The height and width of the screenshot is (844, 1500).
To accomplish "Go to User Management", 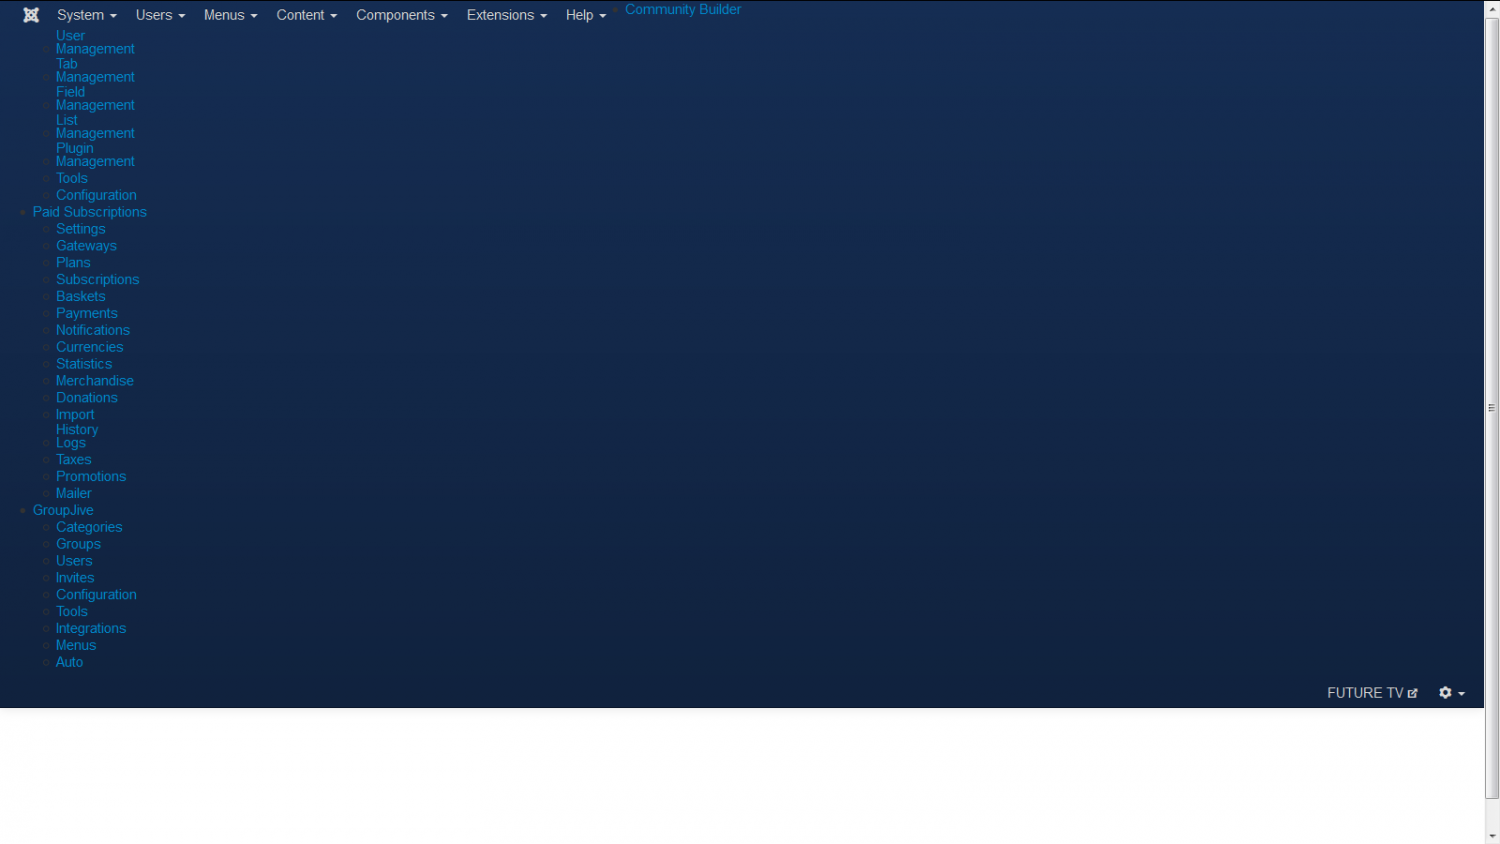I will [95, 42].
